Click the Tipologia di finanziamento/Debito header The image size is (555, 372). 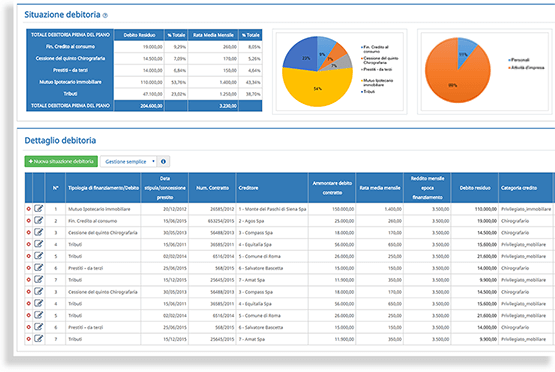(103, 188)
